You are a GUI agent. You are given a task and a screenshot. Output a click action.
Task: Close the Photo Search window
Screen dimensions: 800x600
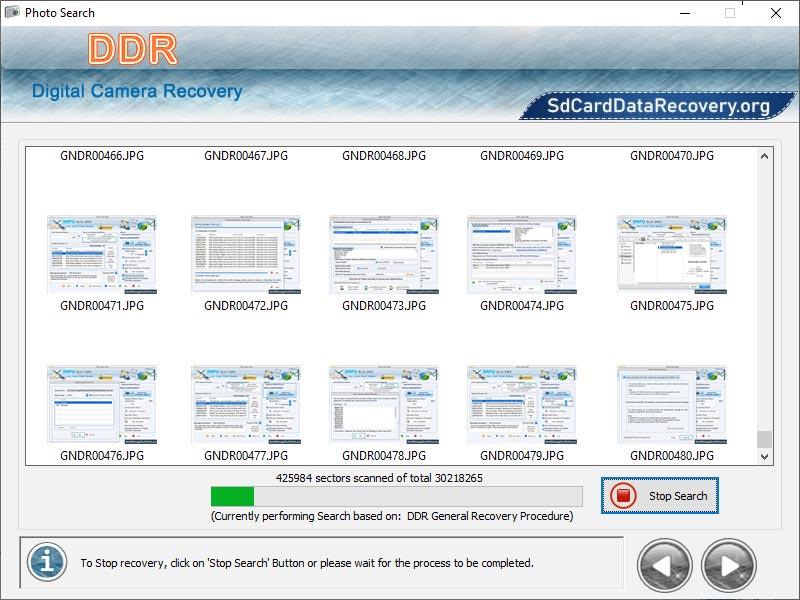776,13
